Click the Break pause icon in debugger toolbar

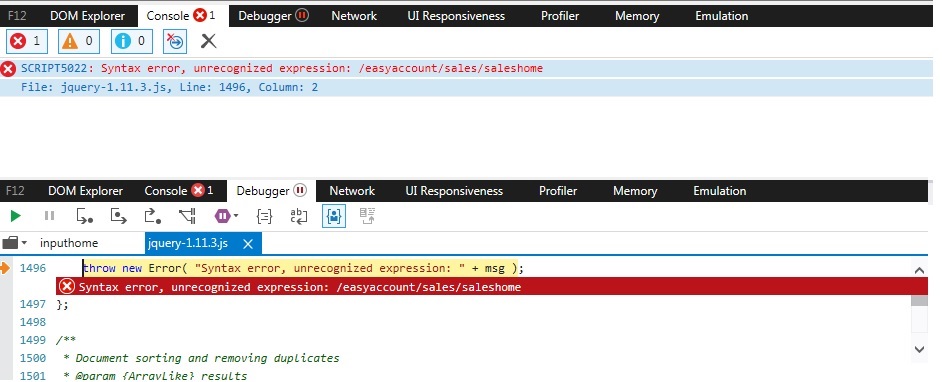50,216
